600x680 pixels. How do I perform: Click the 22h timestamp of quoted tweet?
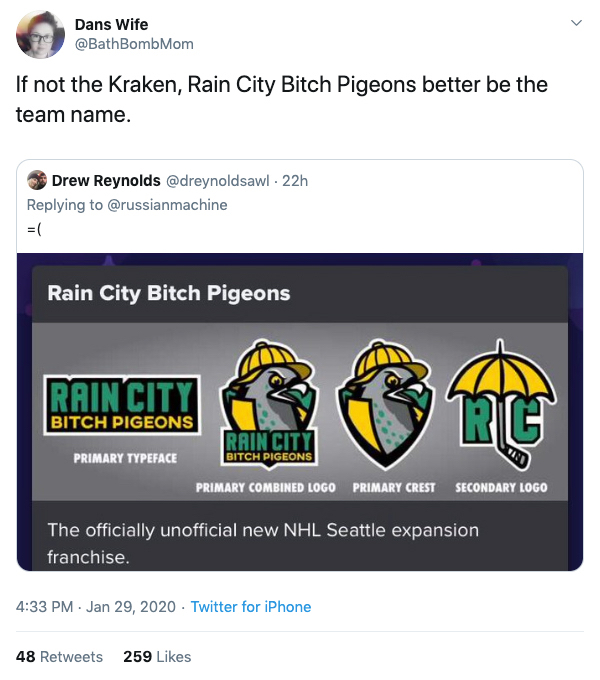point(296,181)
